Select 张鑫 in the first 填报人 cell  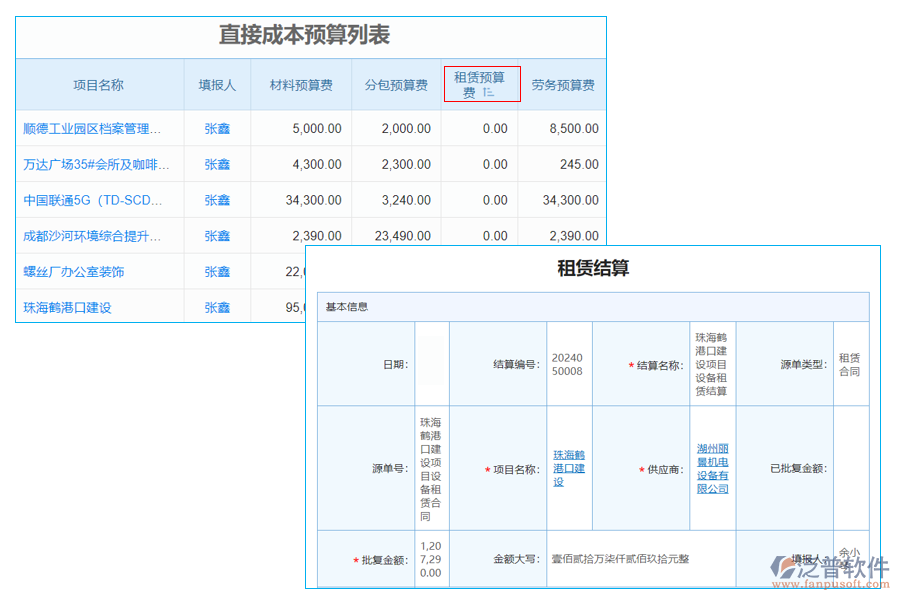click(x=216, y=128)
